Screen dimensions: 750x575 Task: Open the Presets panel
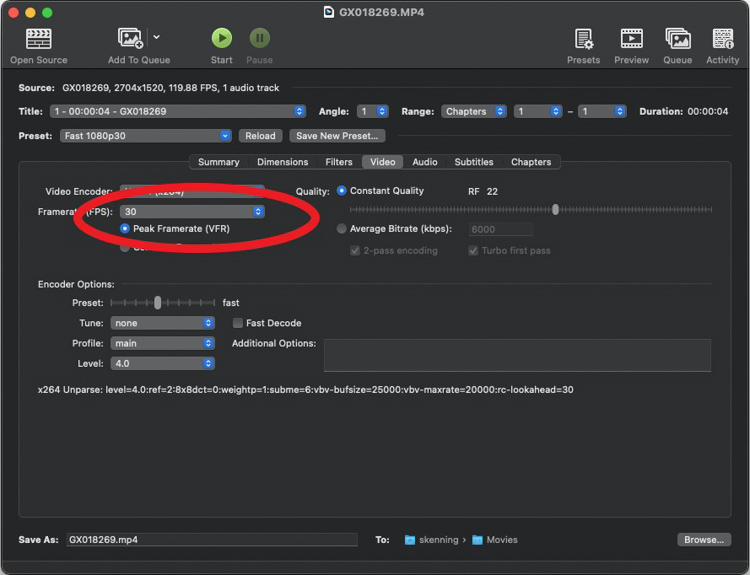(x=584, y=46)
